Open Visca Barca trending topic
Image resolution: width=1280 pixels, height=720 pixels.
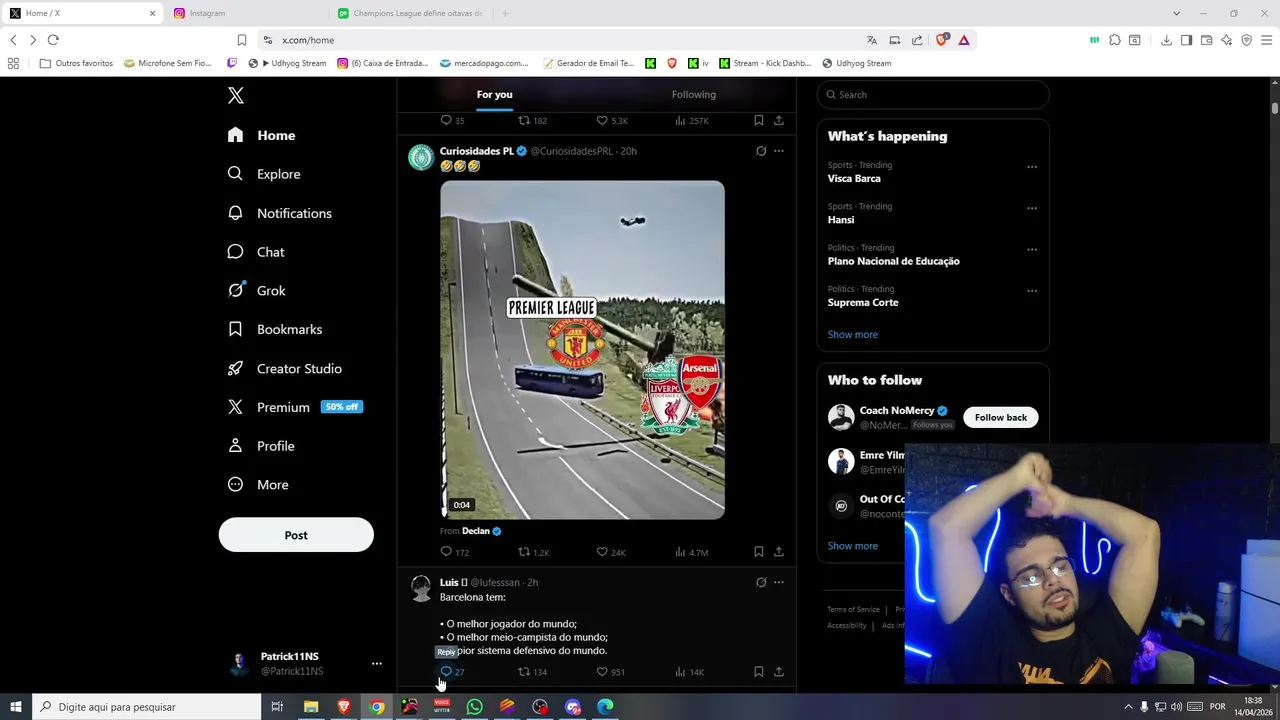point(854,178)
